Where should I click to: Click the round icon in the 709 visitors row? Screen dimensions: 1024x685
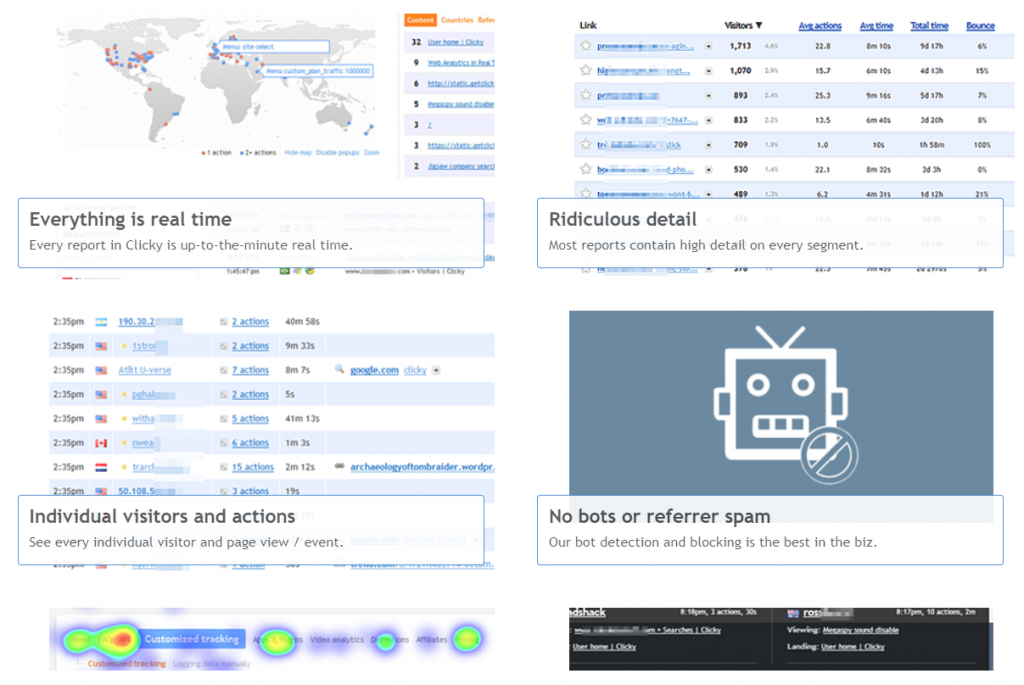pos(709,145)
